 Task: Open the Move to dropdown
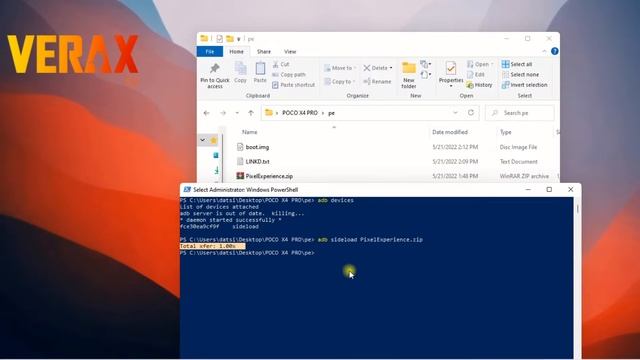tap(340, 68)
